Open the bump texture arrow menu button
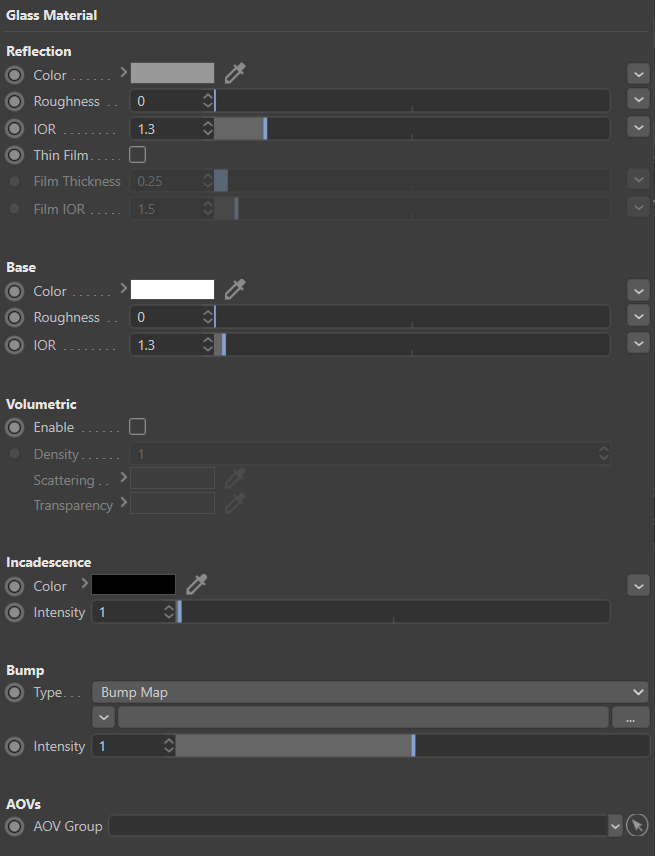The image size is (655, 856). 104,717
